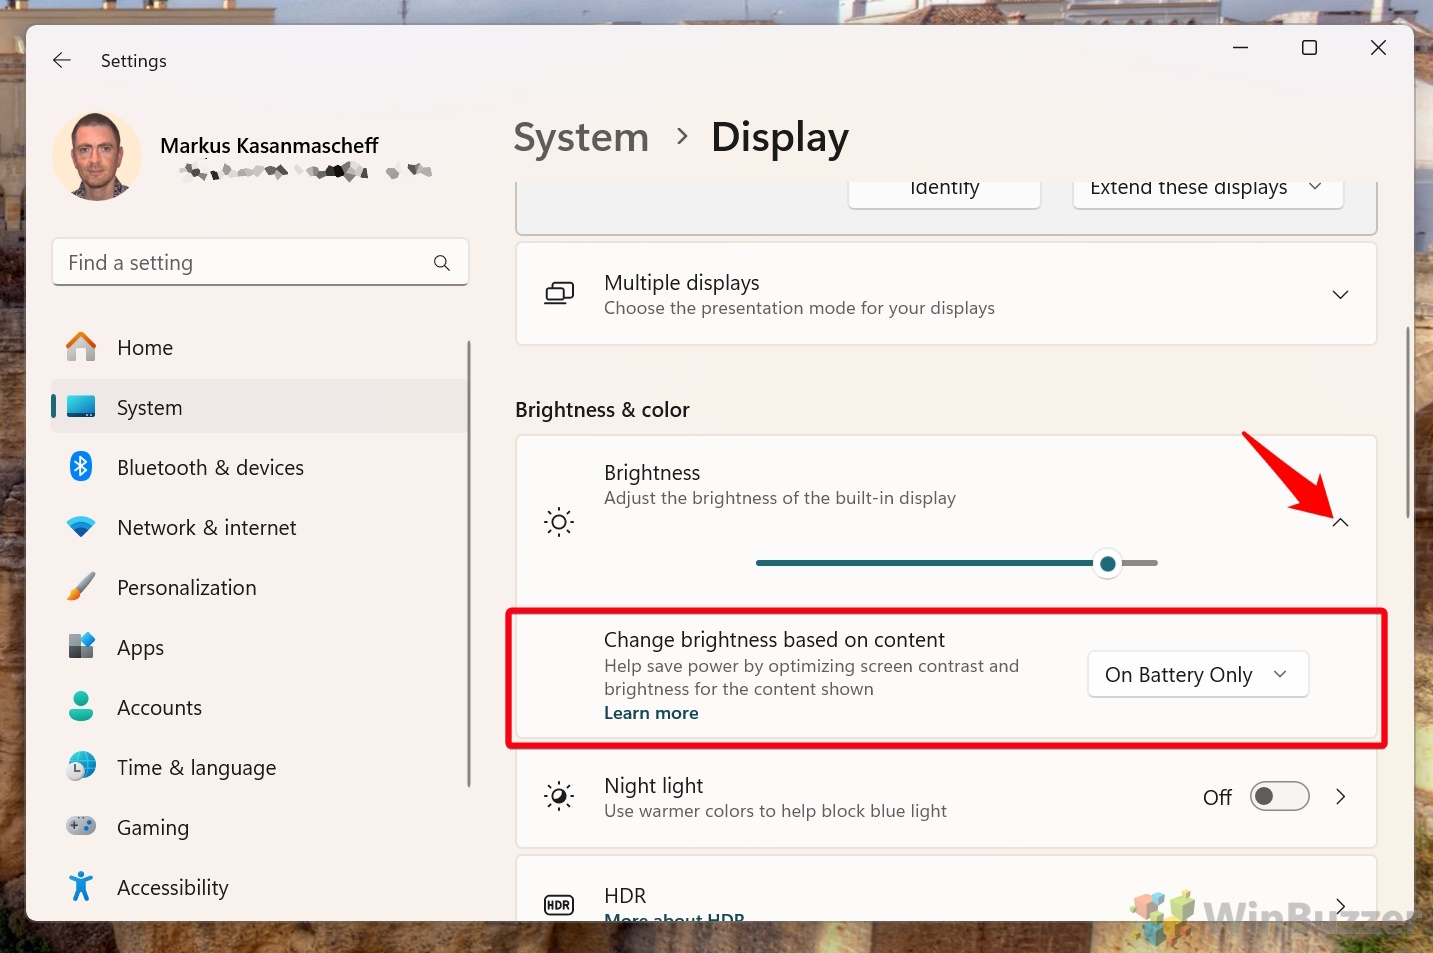Maximize the Settings window

[1309, 48]
